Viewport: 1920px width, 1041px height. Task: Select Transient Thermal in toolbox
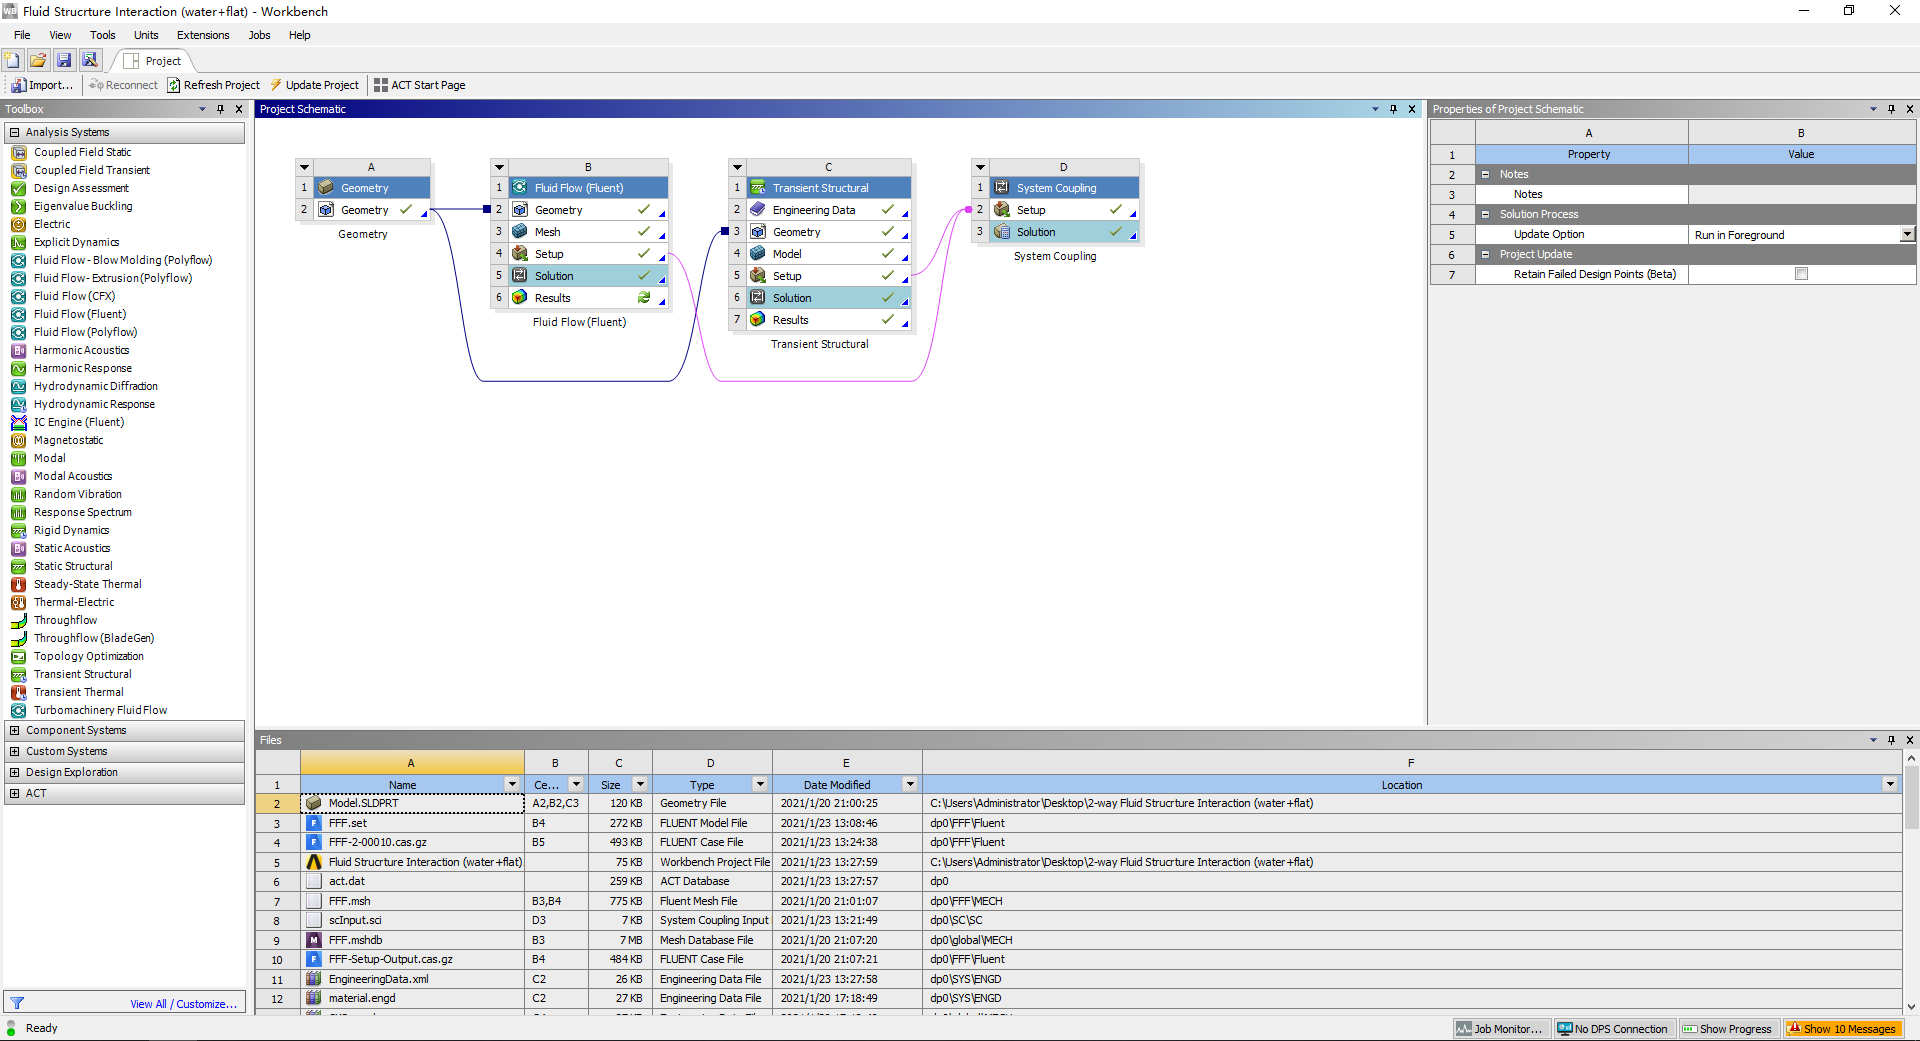point(78,692)
